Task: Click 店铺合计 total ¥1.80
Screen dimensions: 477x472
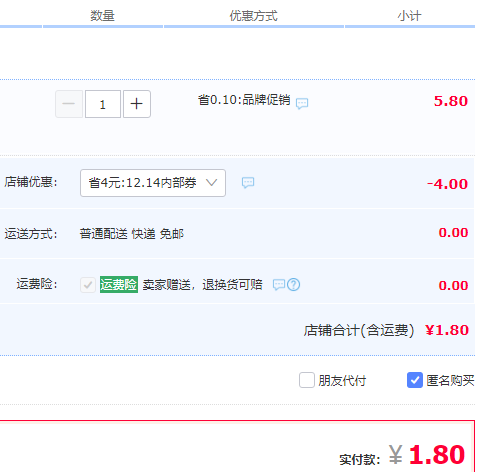Action: [x=447, y=330]
